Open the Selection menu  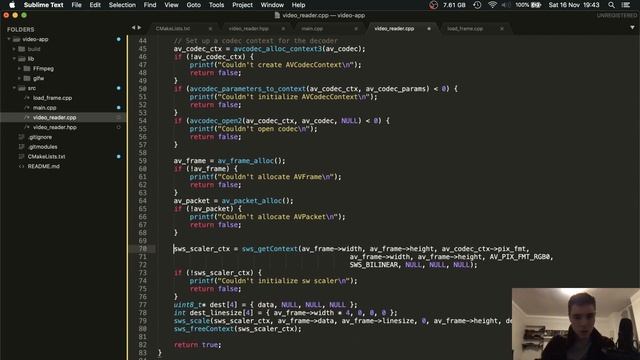tap(122, 5)
